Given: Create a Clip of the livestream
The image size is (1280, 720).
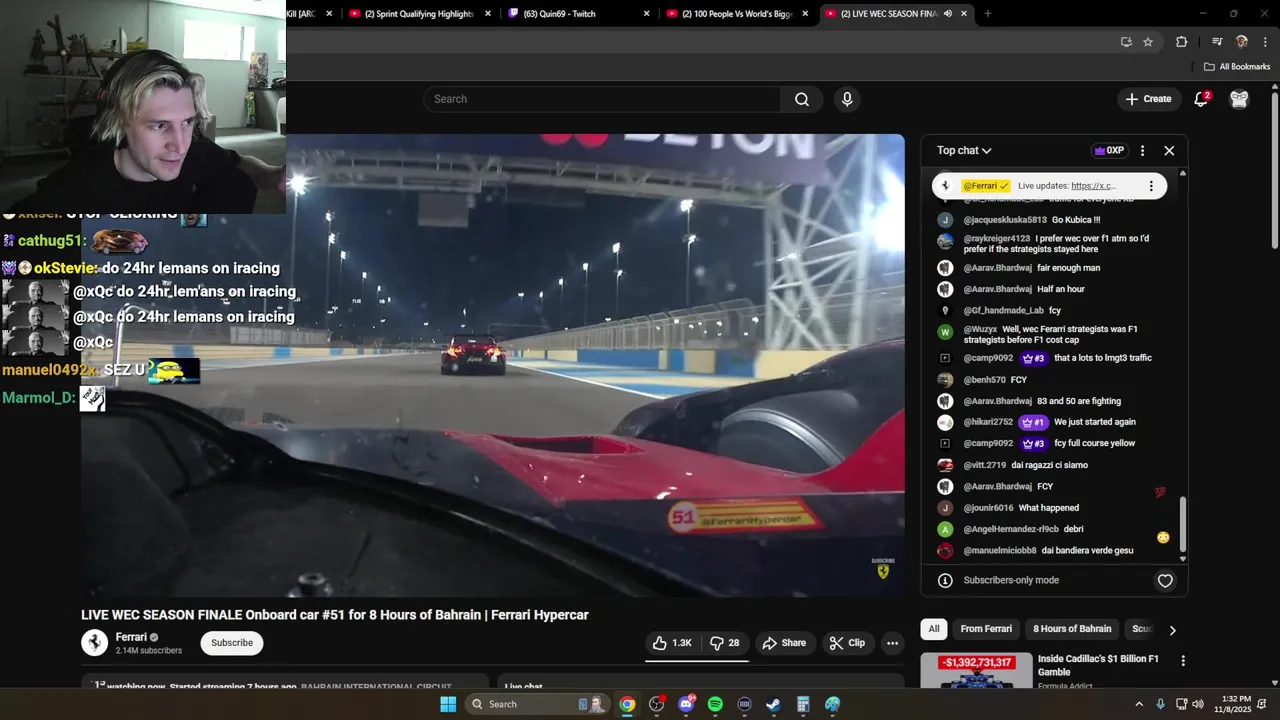Looking at the screenshot, I should pyautogui.click(x=847, y=643).
